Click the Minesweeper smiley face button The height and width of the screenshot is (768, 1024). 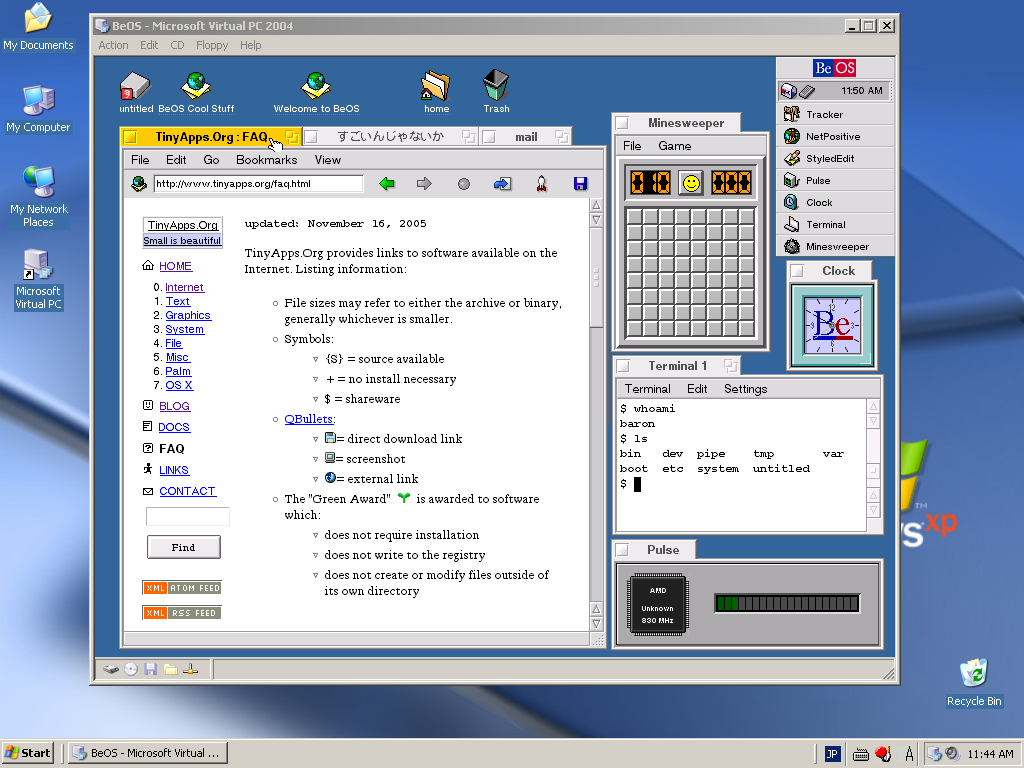click(691, 183)
